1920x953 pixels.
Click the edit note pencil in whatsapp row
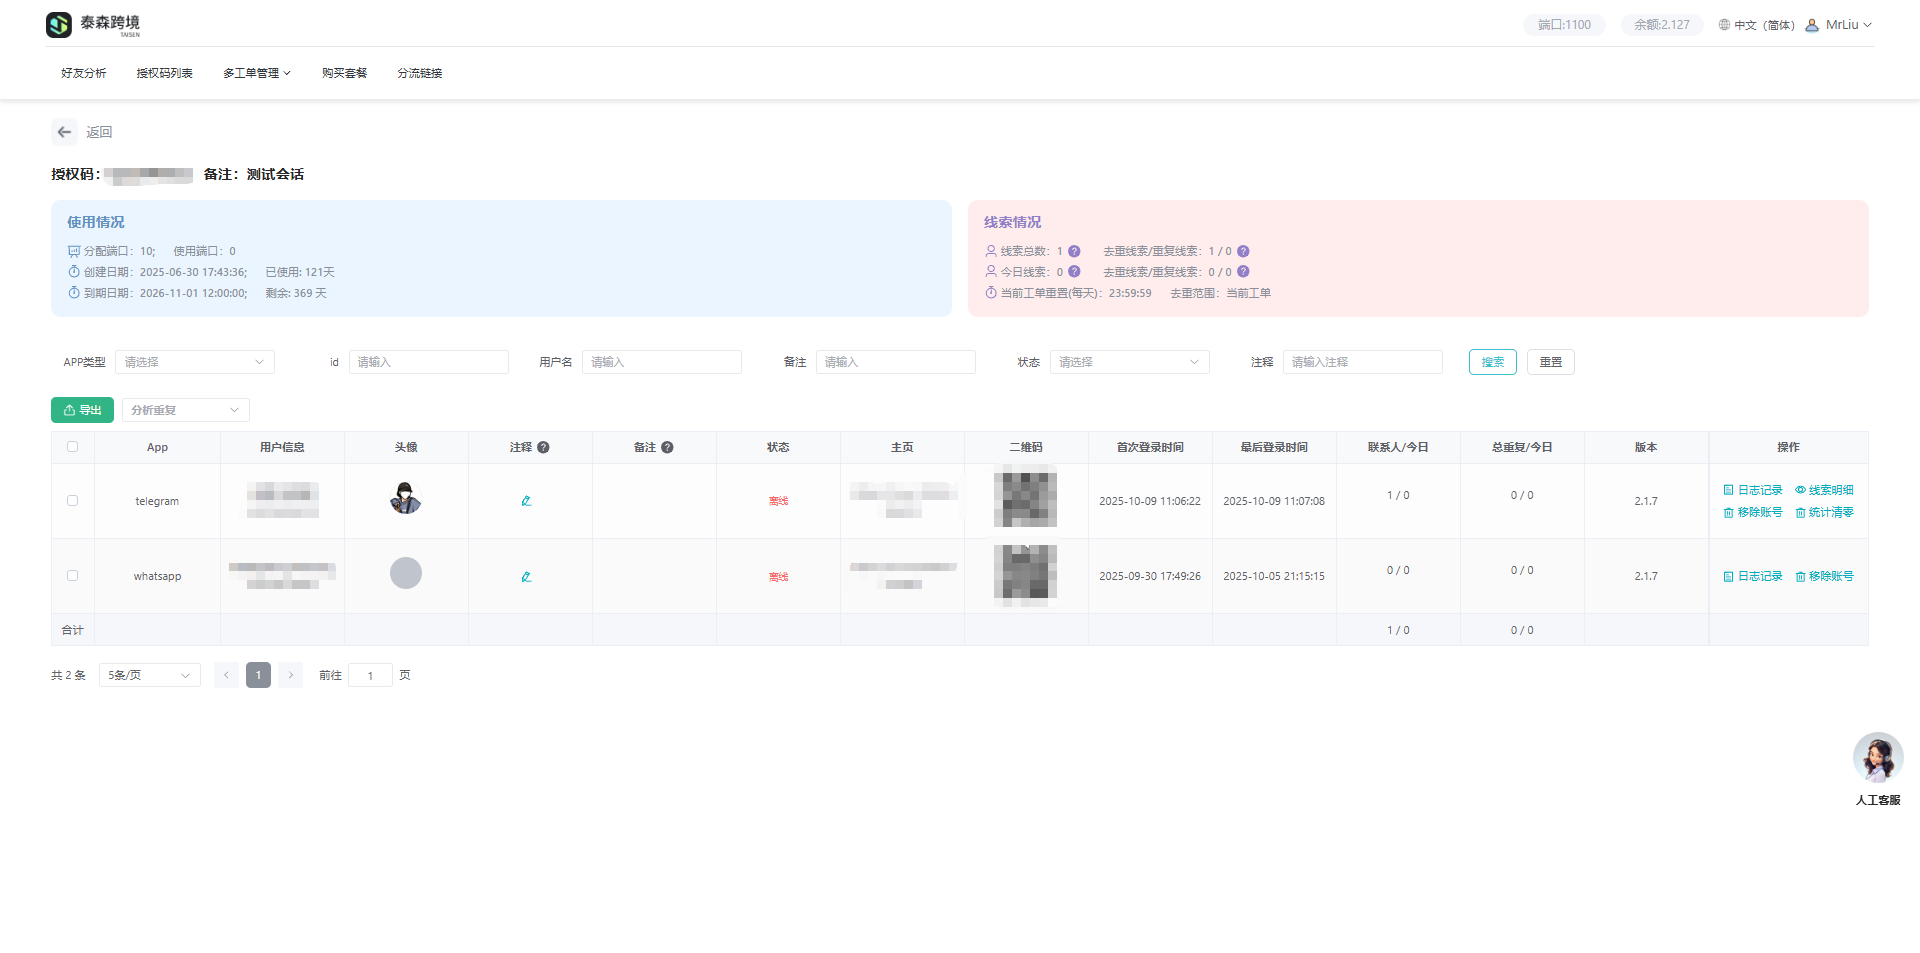click(x=526, y=577)
